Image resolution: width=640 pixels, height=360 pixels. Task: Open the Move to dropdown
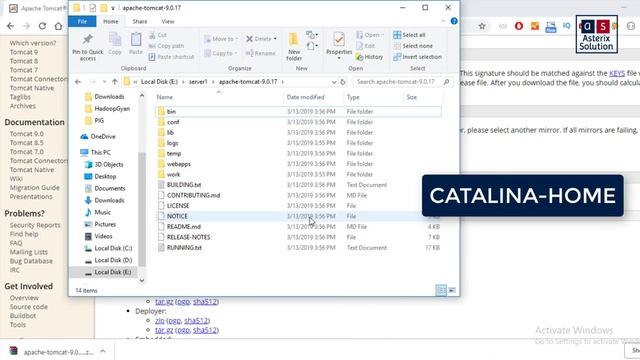221,39
